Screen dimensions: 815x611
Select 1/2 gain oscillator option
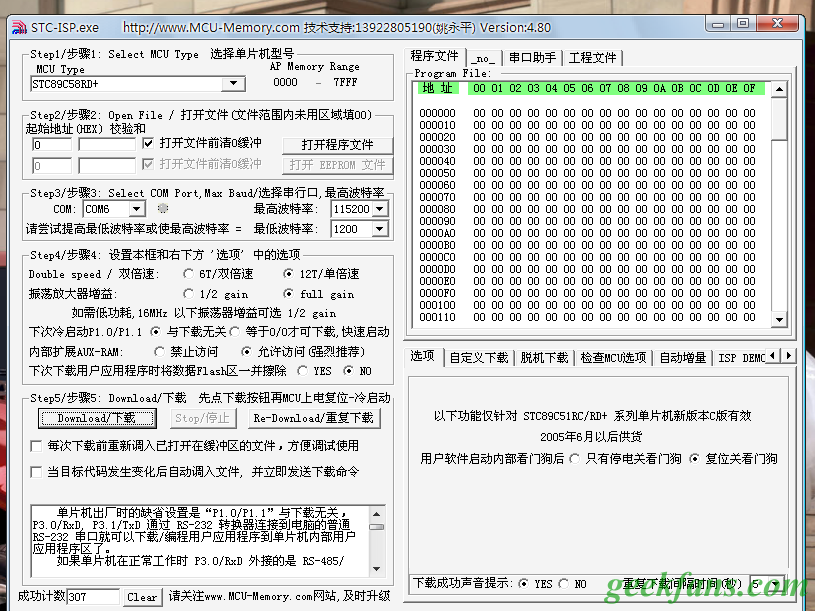[189, 294]
